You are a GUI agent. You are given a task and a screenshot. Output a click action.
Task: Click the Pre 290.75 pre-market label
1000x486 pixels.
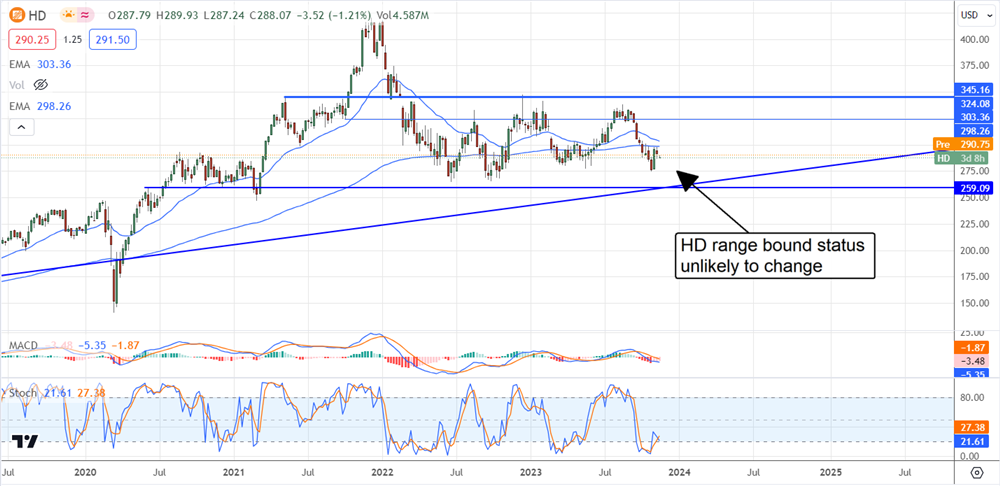point(962,145)
